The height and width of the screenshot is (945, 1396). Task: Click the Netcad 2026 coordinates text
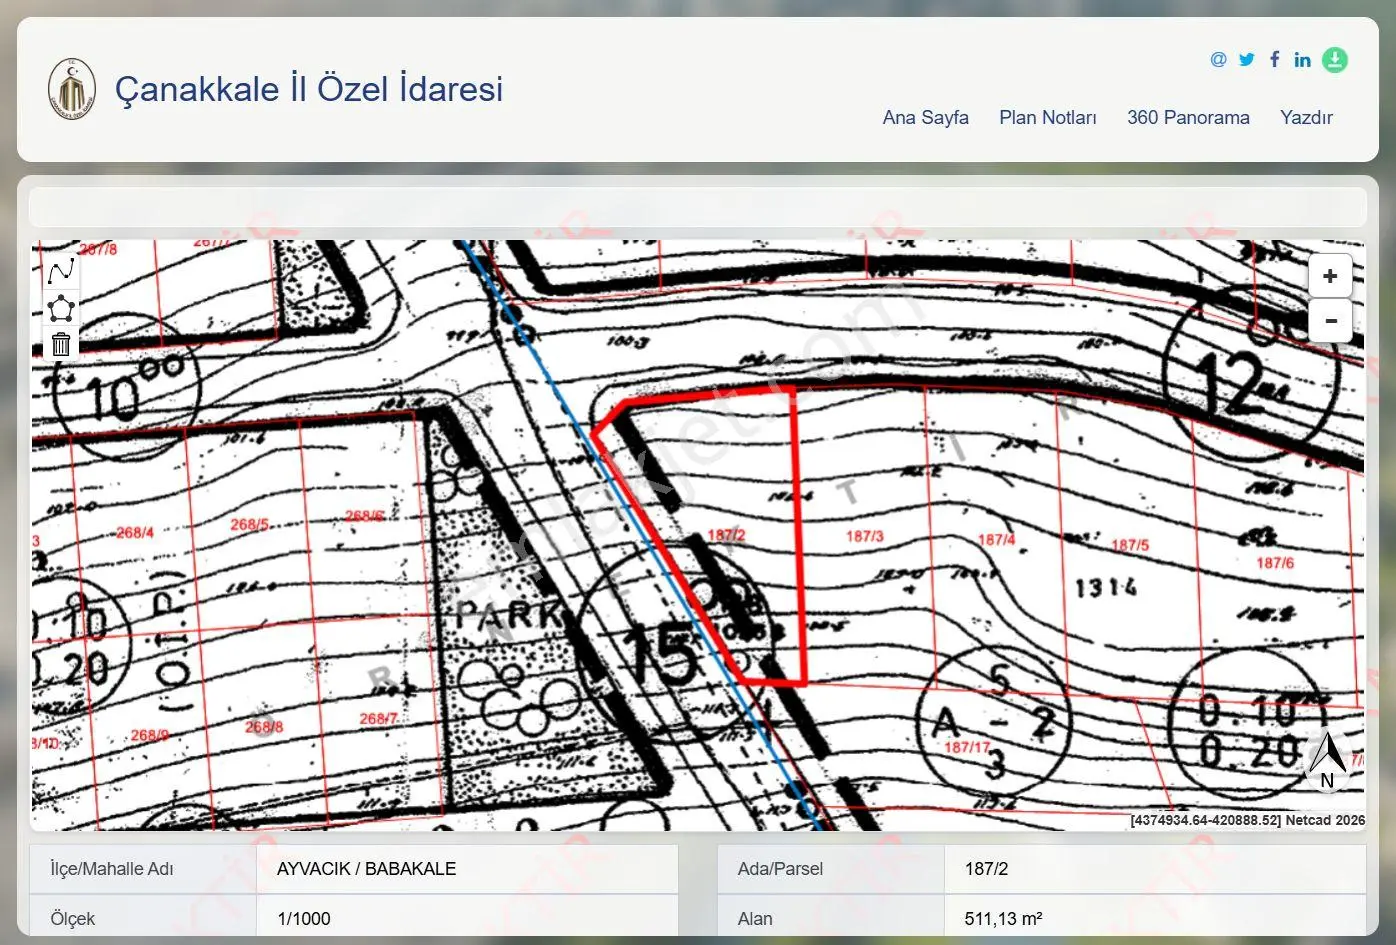point(1247,820)
